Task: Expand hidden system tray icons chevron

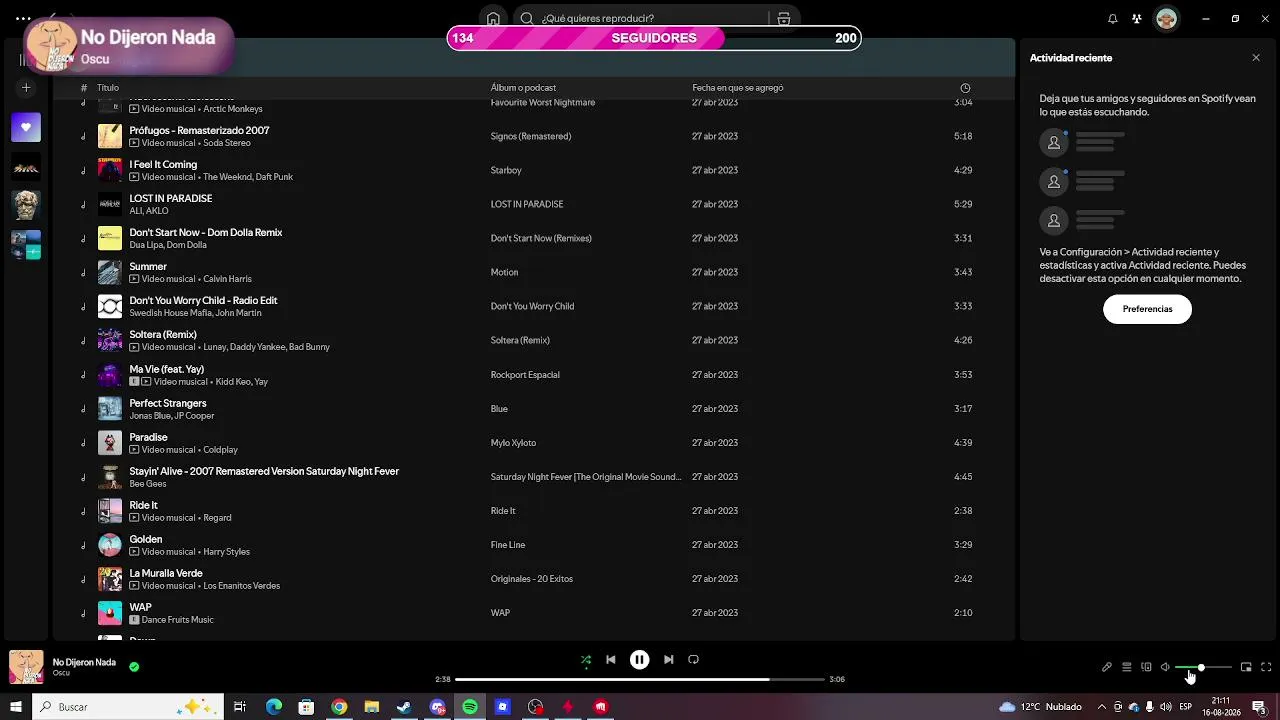Action: pos(1101,707)
